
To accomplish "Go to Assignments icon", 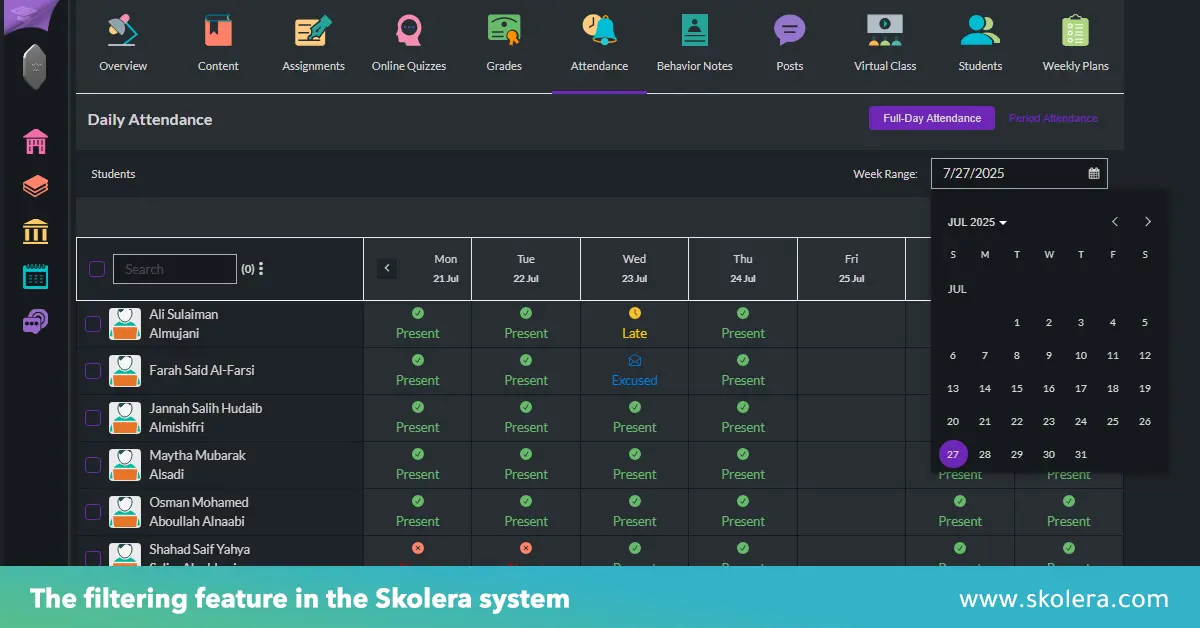I will (313, 32).
